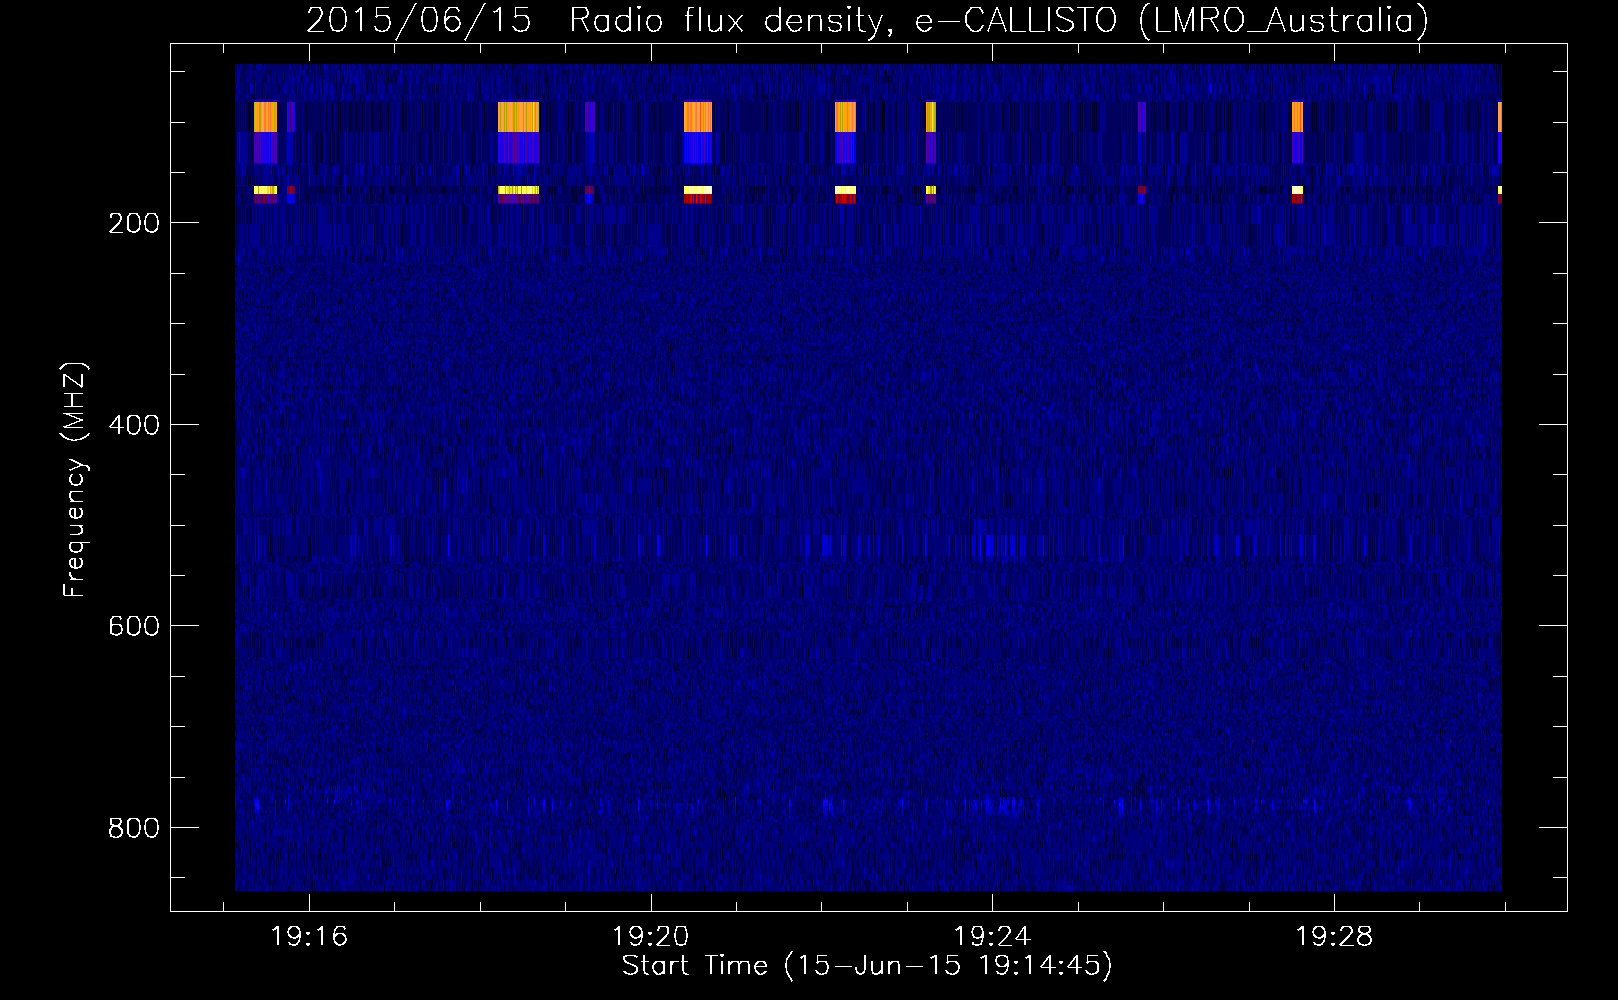
Task: Click the plot title text
Action: (867, 20)
